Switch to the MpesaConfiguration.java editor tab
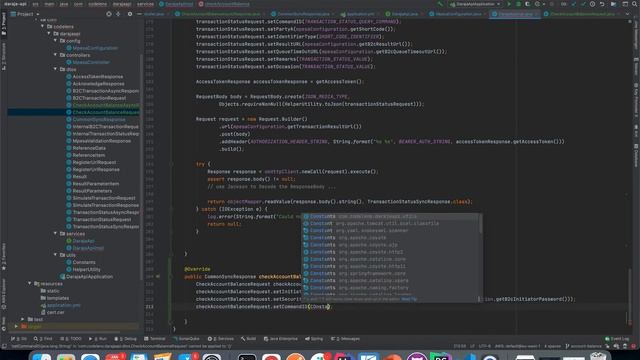The height and width of the screenshot is (360, 640). click(457, 14)
